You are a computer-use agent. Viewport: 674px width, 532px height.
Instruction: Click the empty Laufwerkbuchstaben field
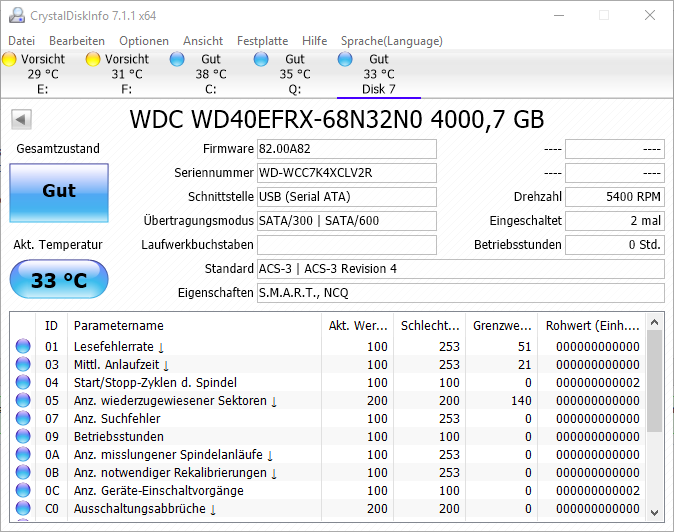tap(347, 245)
